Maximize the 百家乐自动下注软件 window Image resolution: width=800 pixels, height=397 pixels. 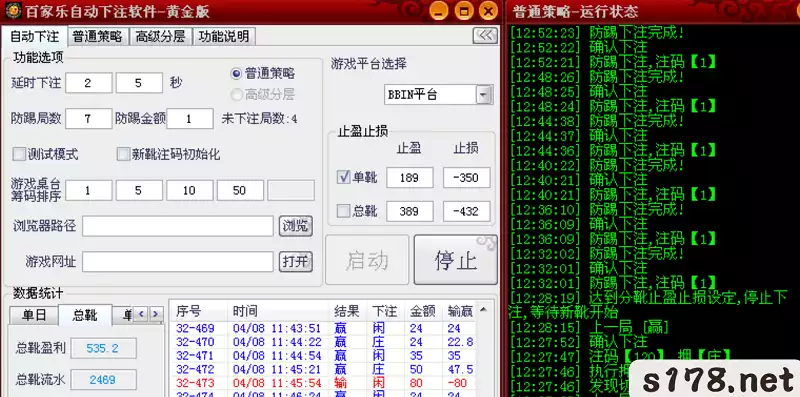(464, 11)
